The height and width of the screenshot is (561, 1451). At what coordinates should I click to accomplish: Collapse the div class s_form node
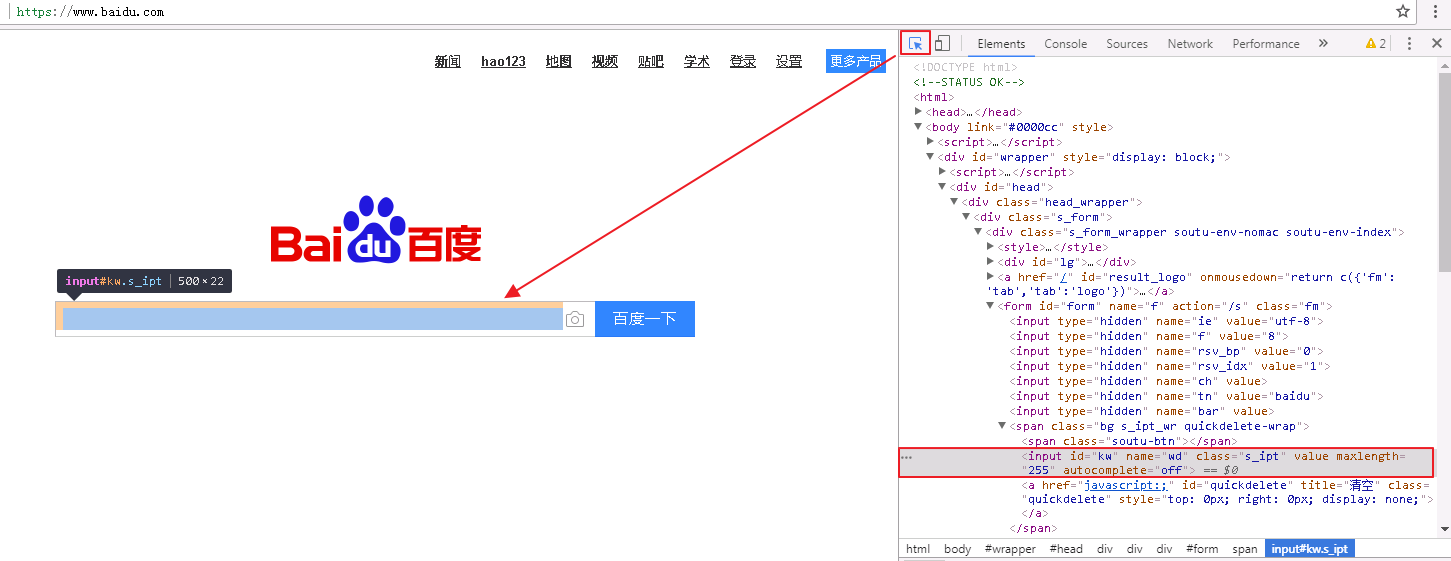pos(967,217)
